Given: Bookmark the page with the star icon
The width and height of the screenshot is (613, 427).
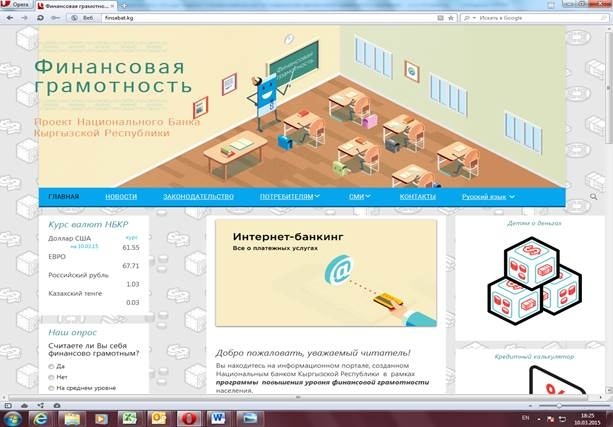Looking at the screenshot, I should [450, 18].
